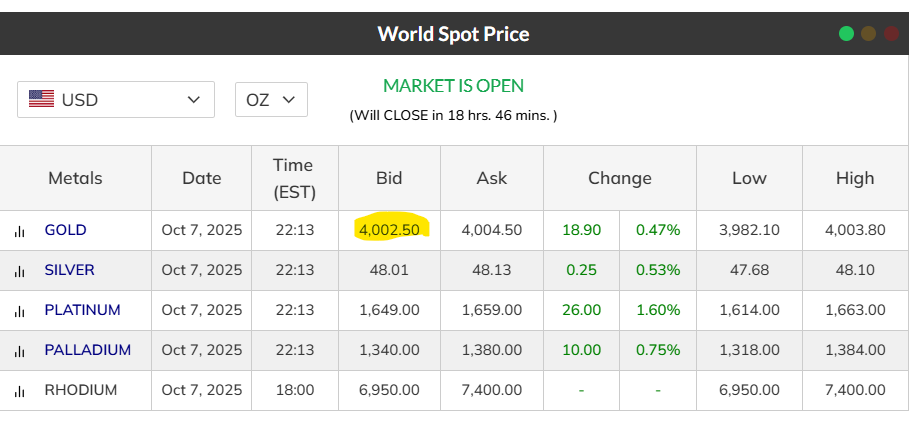
Task: Open the chart icon beside PLATINUM
Action: tap(19, 311)
